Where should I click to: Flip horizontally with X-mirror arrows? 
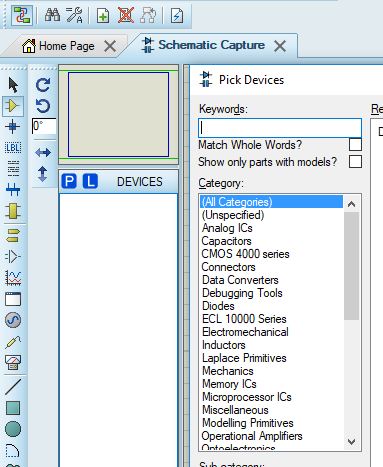tap(43, 153)
